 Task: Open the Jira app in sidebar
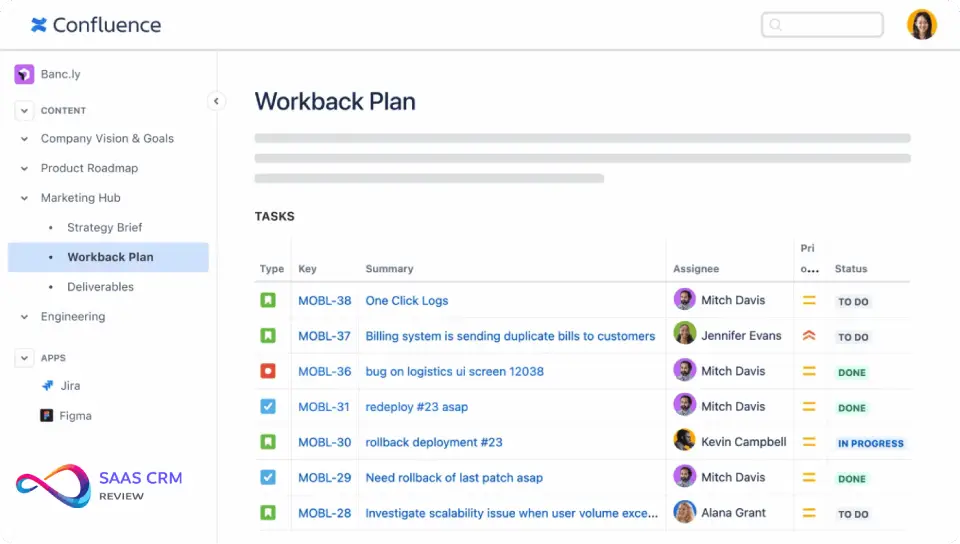point(47,386)
